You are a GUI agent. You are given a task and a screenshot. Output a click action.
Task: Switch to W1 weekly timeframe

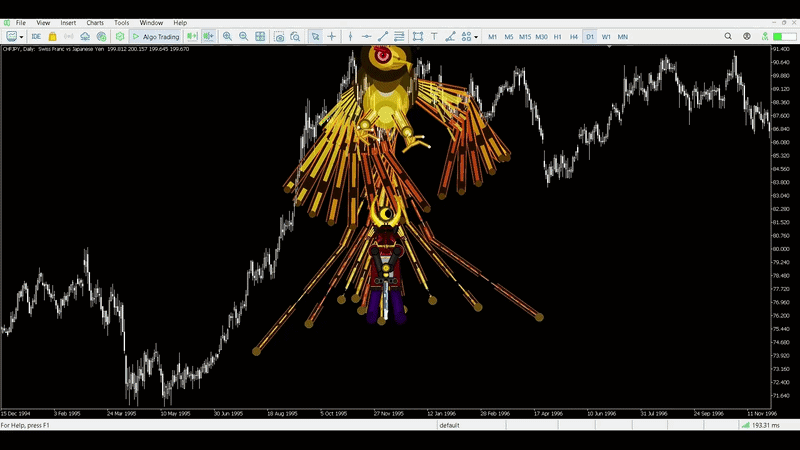click(x=606, y=37)
